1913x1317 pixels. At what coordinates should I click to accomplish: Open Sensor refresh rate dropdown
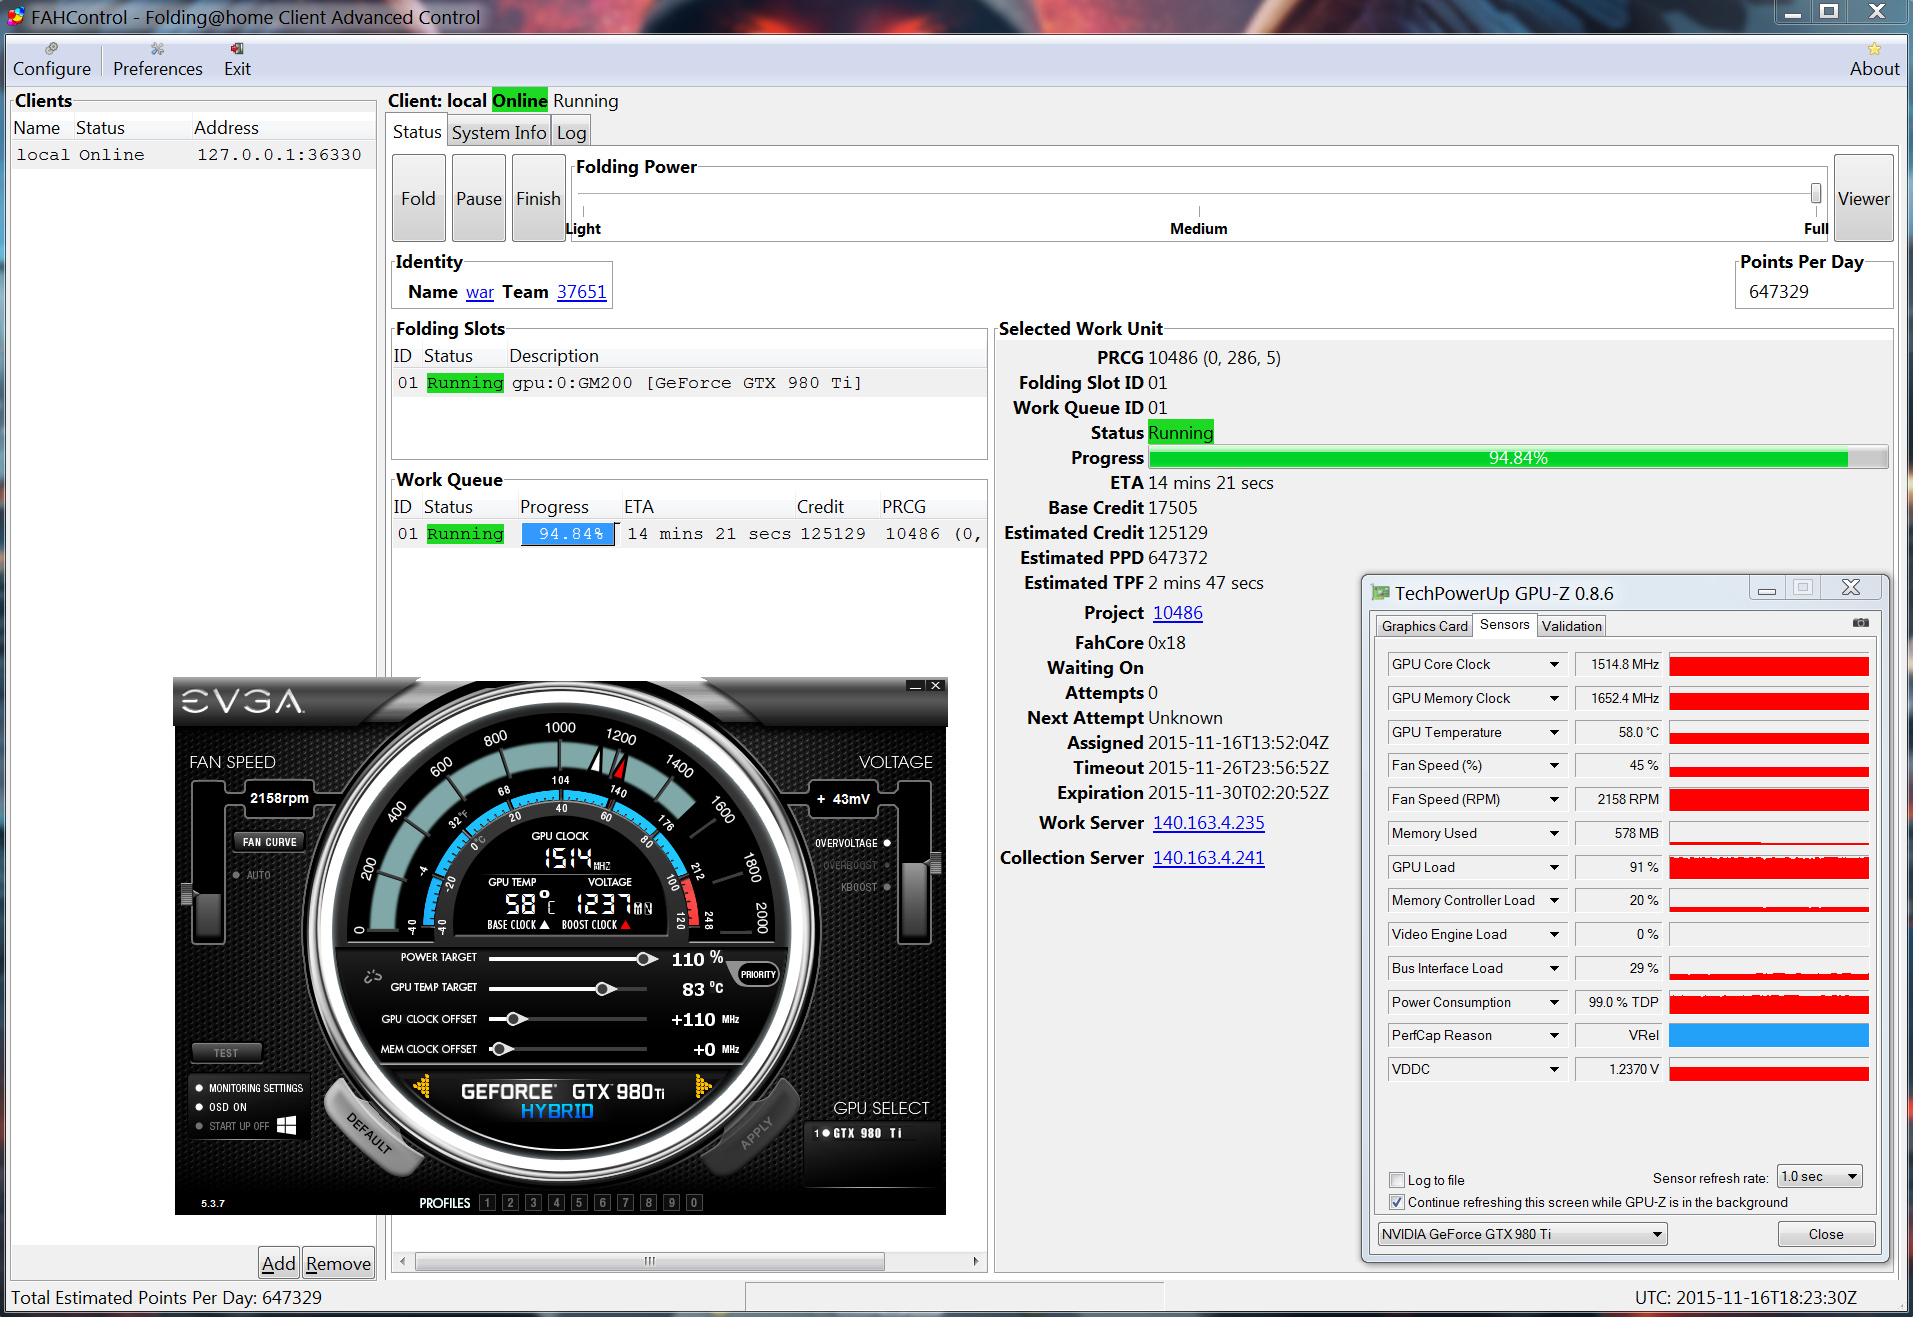tap(1819, 1176)
